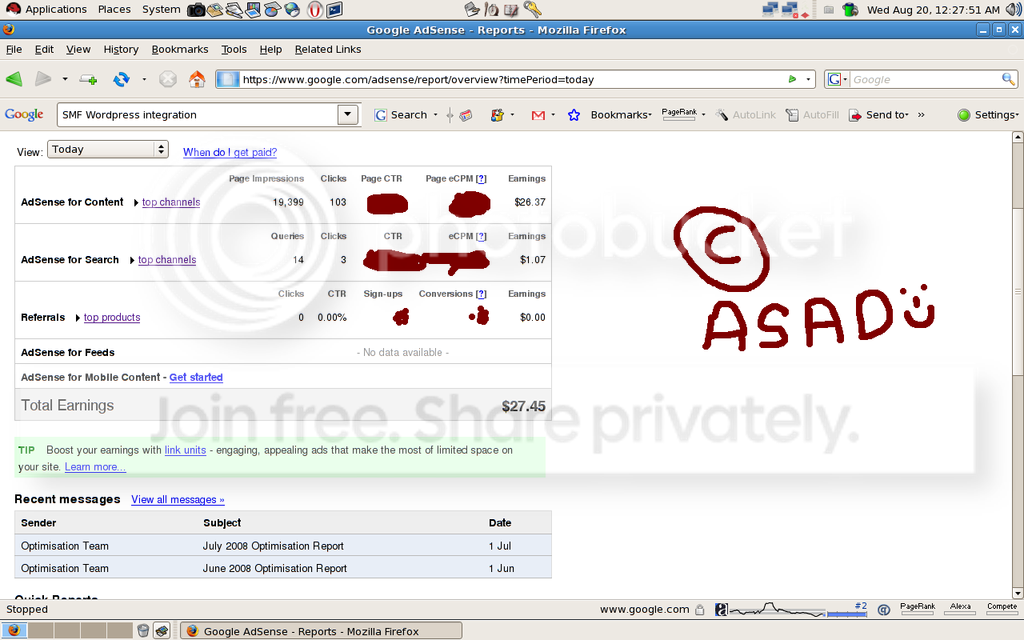
Task: Expand AdSense for Search top channels triangle
Action: tap(132, 260)
